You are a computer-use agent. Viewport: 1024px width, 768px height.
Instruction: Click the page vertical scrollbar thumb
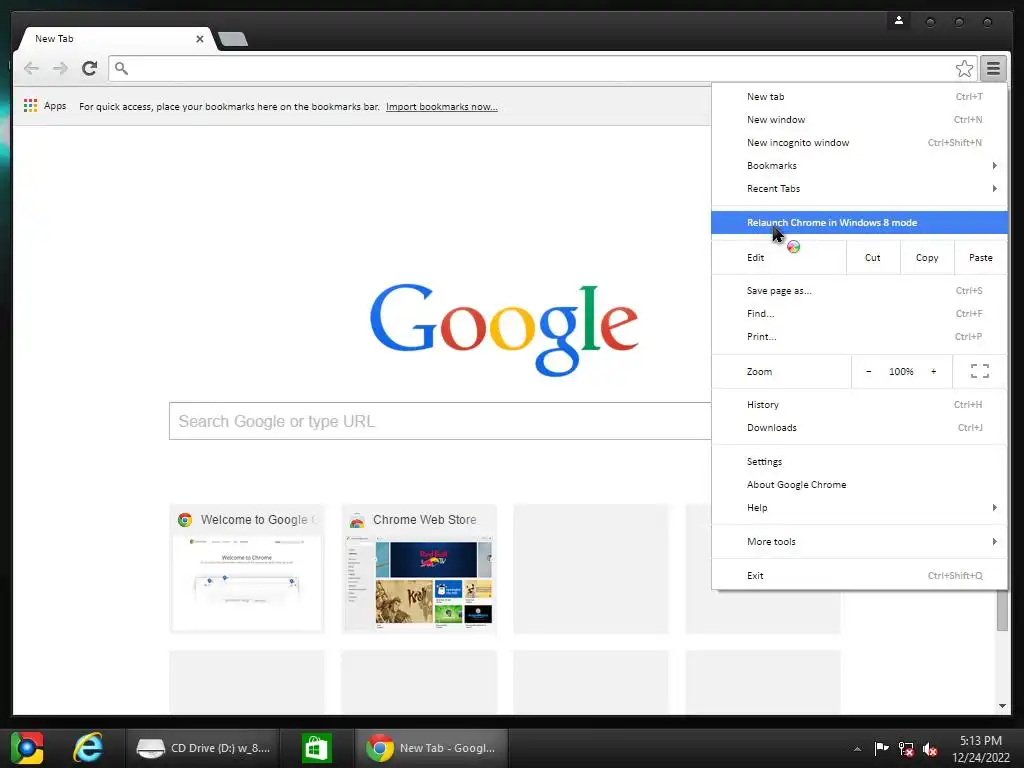pyautogui.click(x=1002, y=610)
